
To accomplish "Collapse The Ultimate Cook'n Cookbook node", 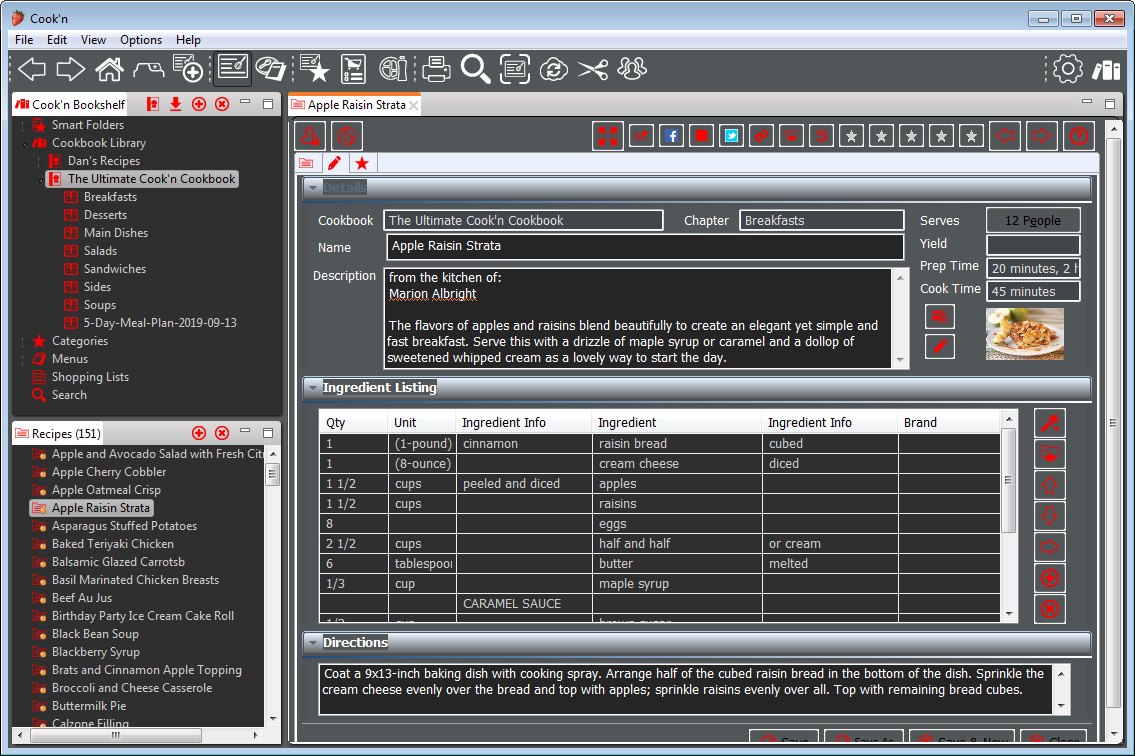I will (41, 179).
